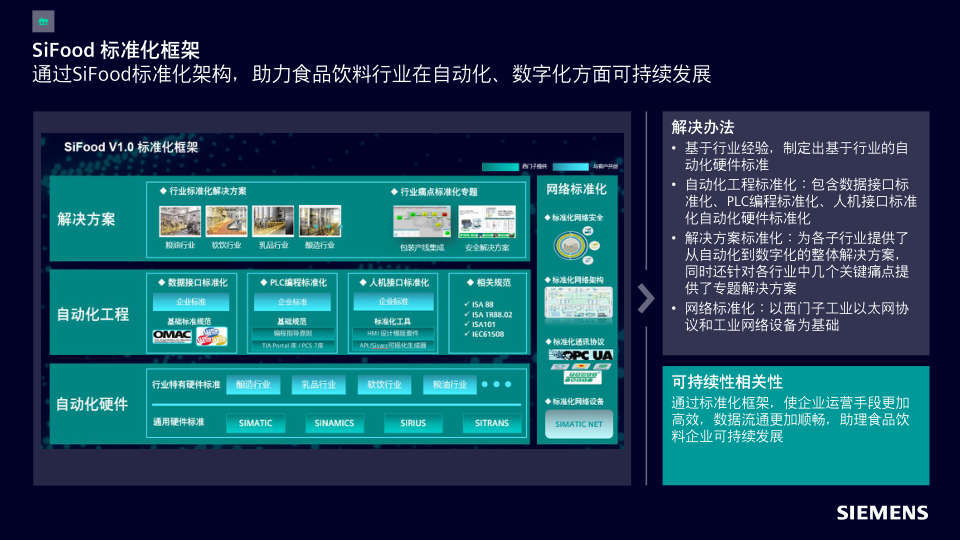The height and width of the screenshot is (540, 960).
Task: Click the food industry icon at top left
Action: click(43, 21)
